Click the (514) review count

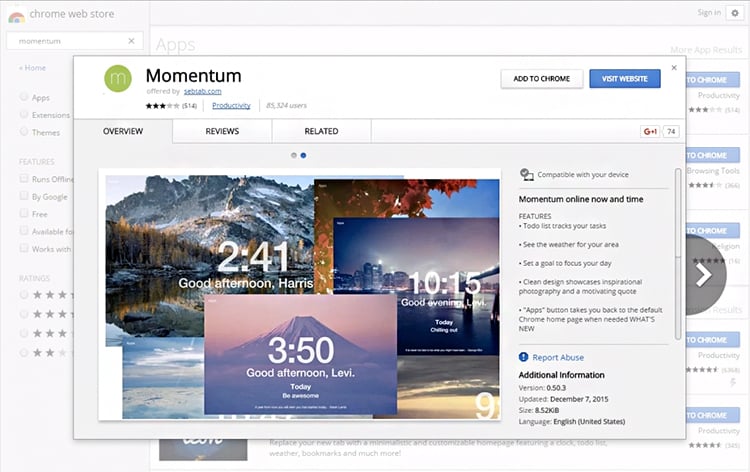click(189, 106)
